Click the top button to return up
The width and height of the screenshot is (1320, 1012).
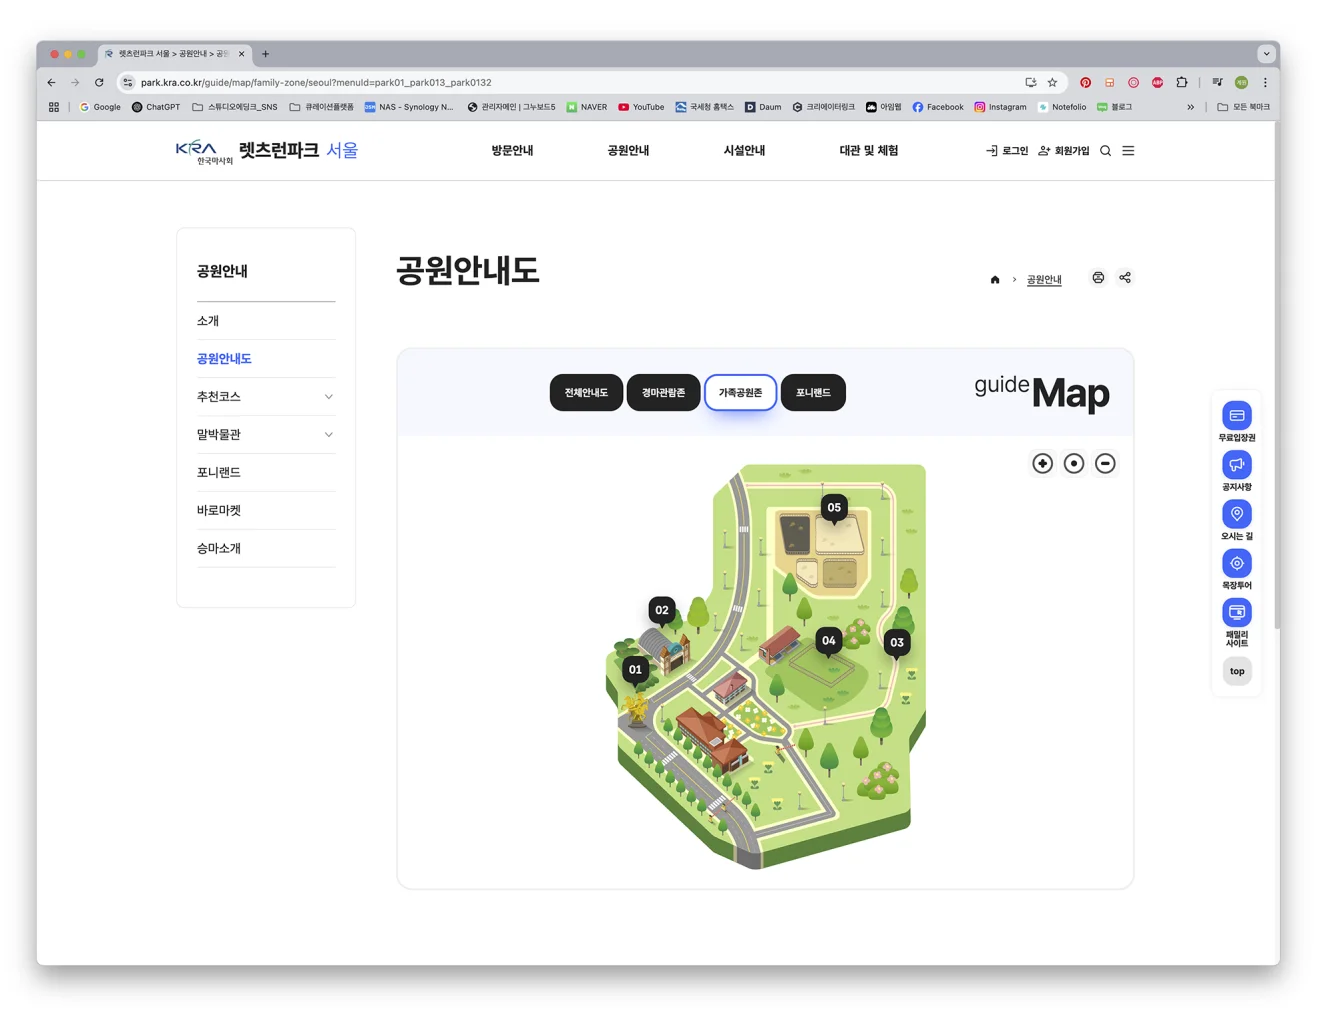click(x=1237, y=671)
